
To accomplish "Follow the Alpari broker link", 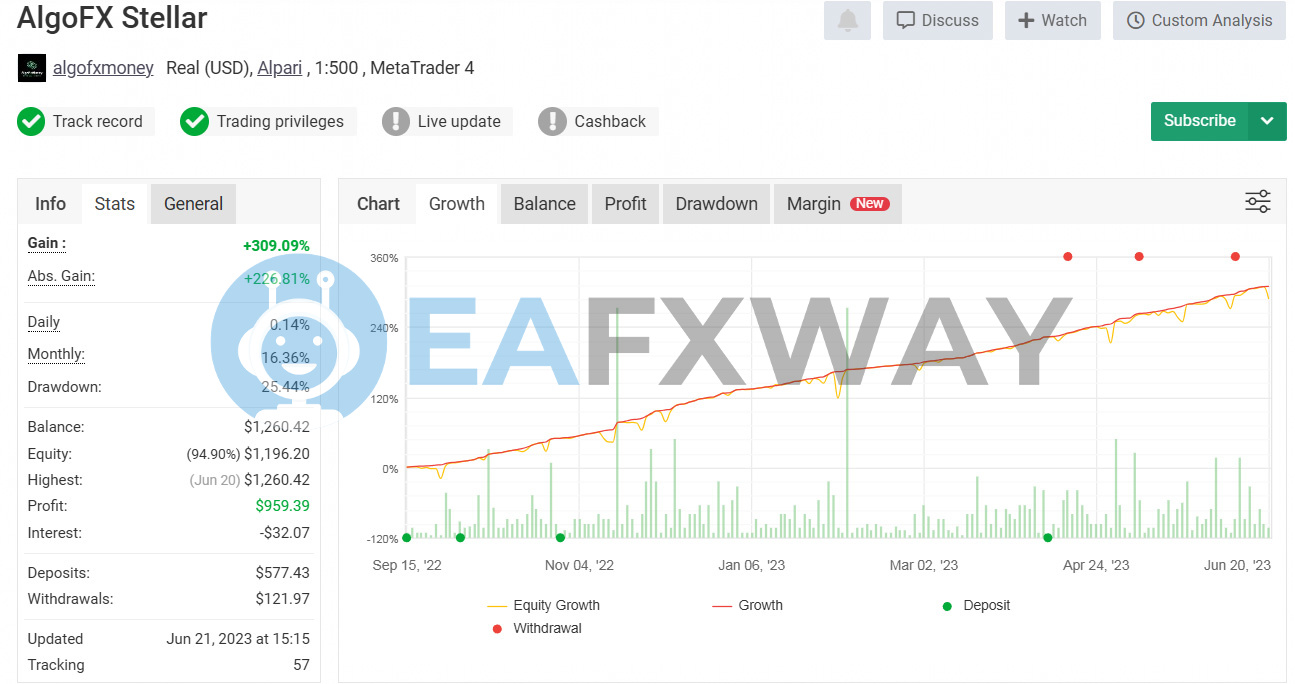I will pyautogui.click(x=281, y=68).
